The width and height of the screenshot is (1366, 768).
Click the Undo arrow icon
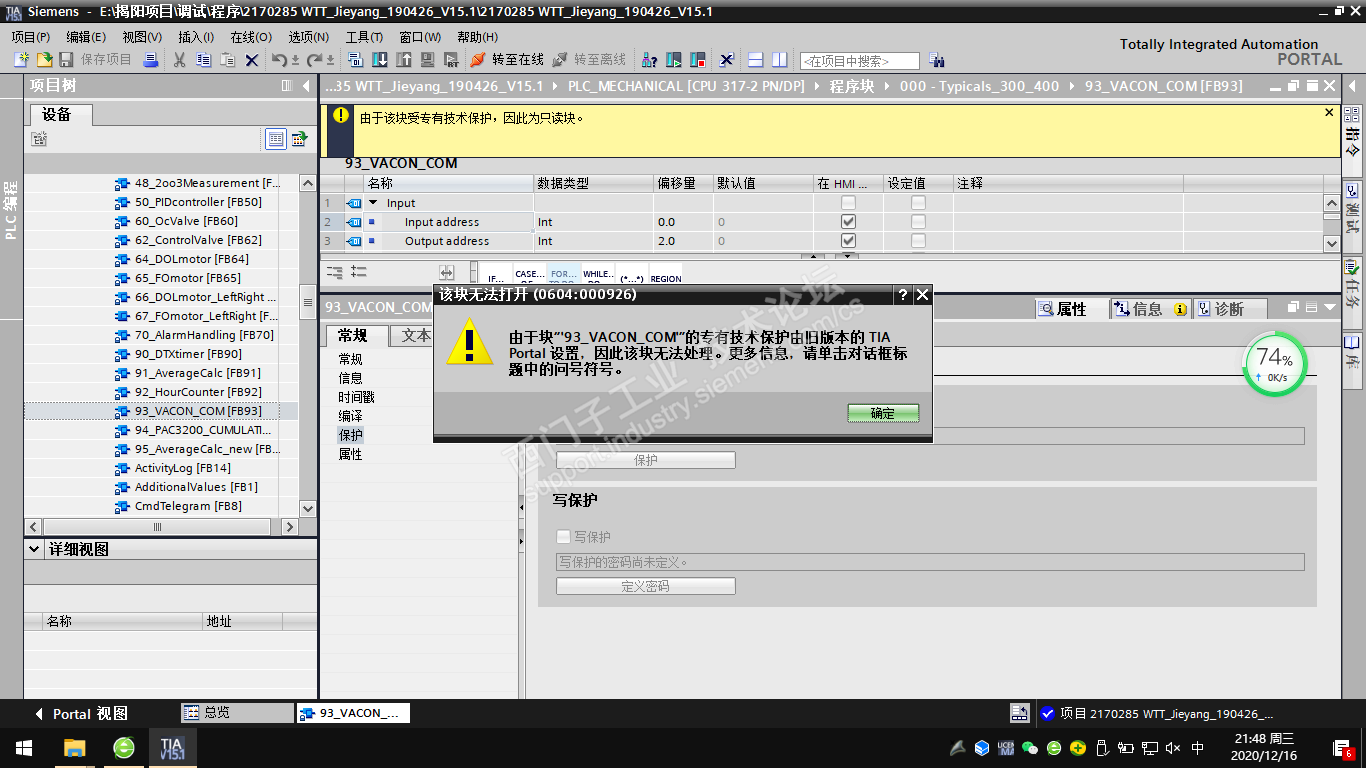(x=278, y=60)
